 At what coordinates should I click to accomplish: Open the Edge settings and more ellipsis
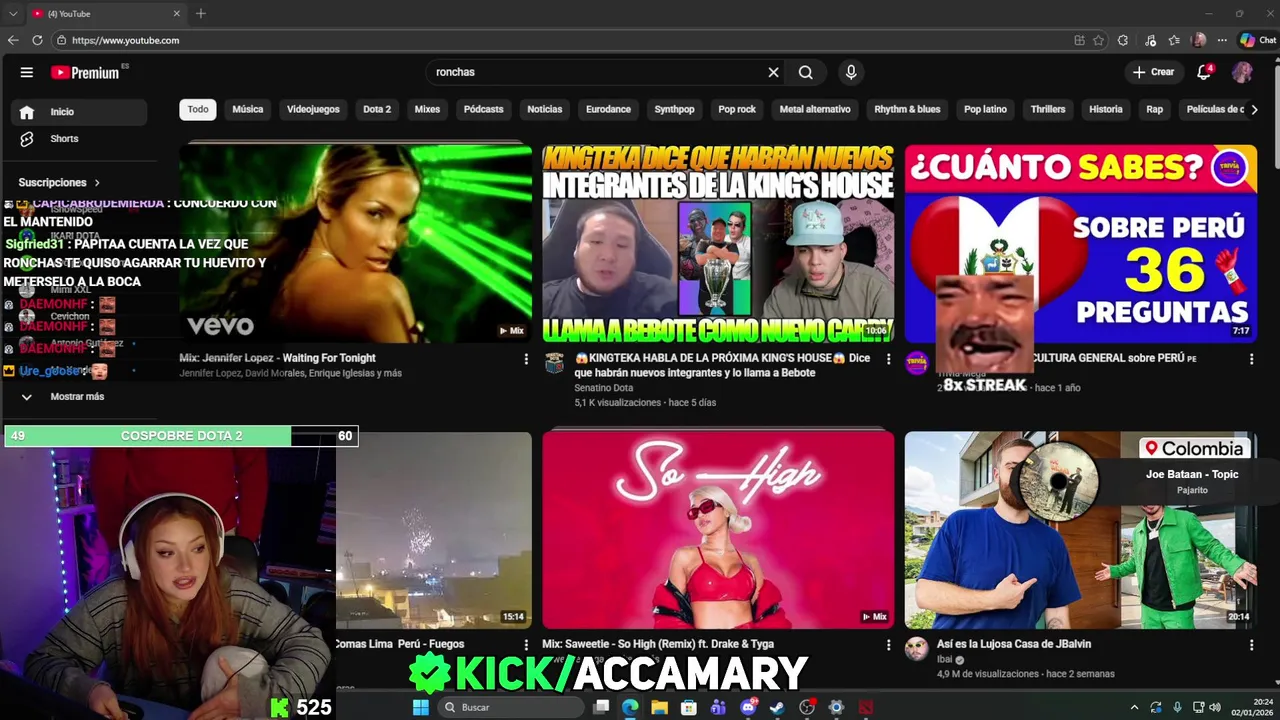click(x=1222, y=40)
